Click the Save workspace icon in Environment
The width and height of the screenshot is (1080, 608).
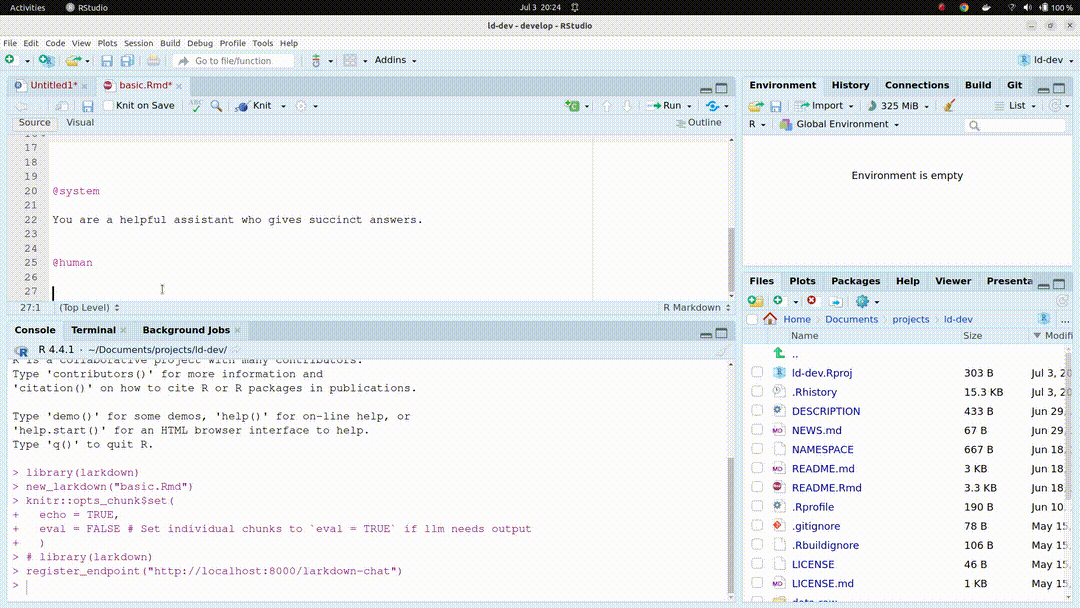pos(776,106)
